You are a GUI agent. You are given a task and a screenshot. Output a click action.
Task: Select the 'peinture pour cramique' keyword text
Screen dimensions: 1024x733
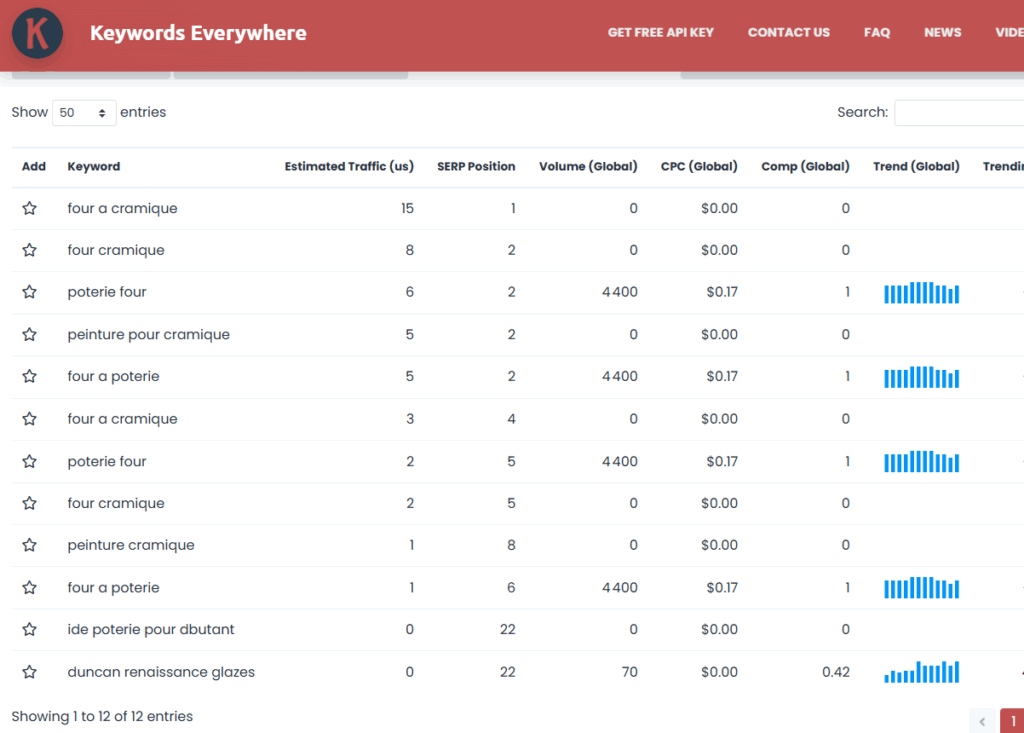point(148,334)
